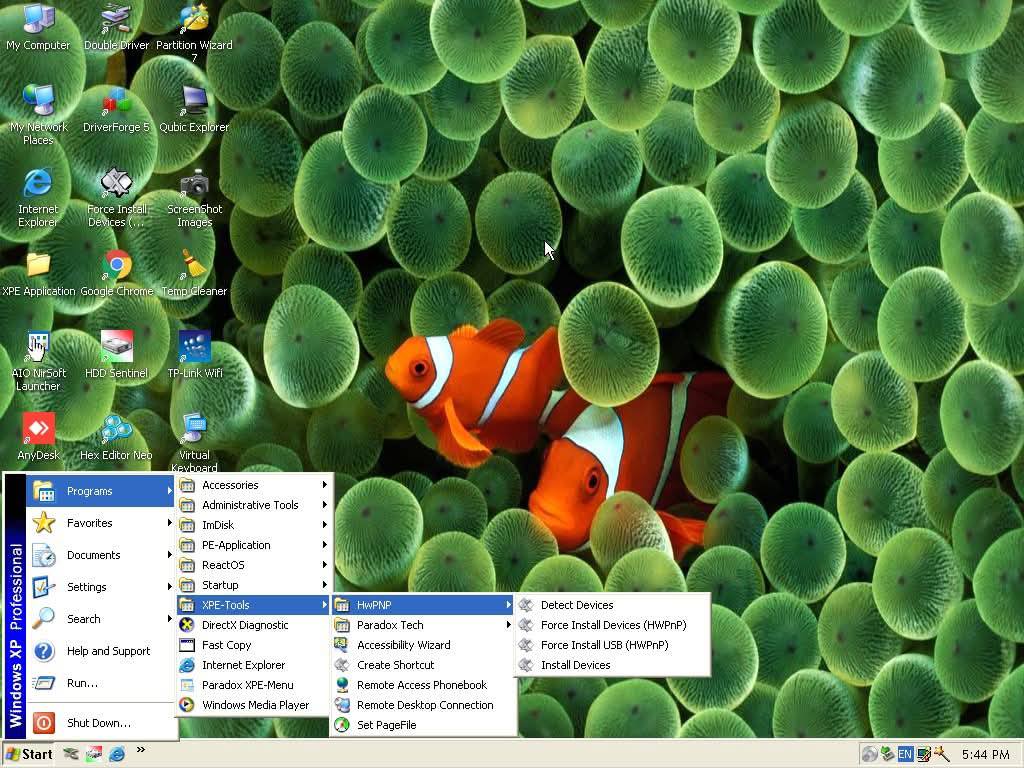This screenshot has width=1024, height=768.
Task: Open My Network Places icon
Action: point(39,114)
